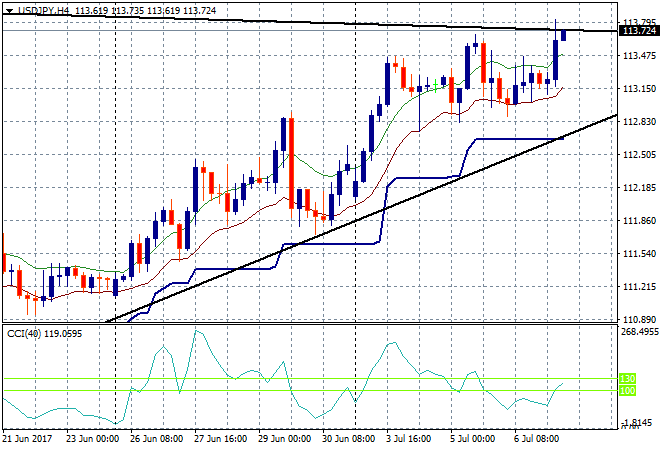Click the 5 Jul 00:00 time label
660x450 pixels.
coord(473,439)
